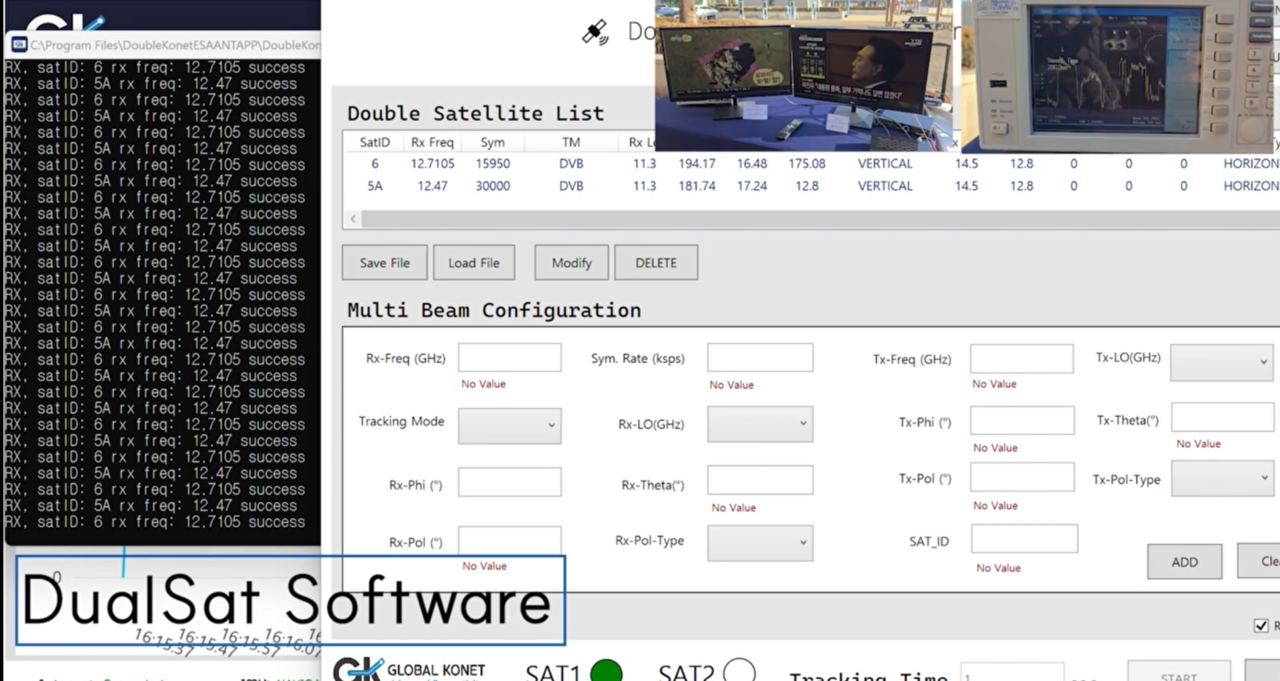Focus the Tx-Phi input field
1280x681 pixels.
tap(1022, 420)
